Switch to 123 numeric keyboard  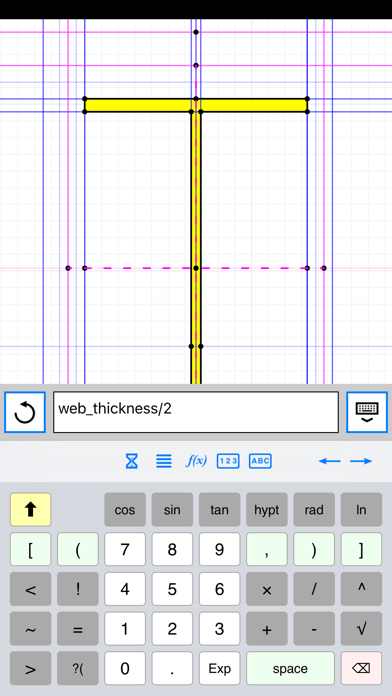pyautogui.click(x=228, y=461)
